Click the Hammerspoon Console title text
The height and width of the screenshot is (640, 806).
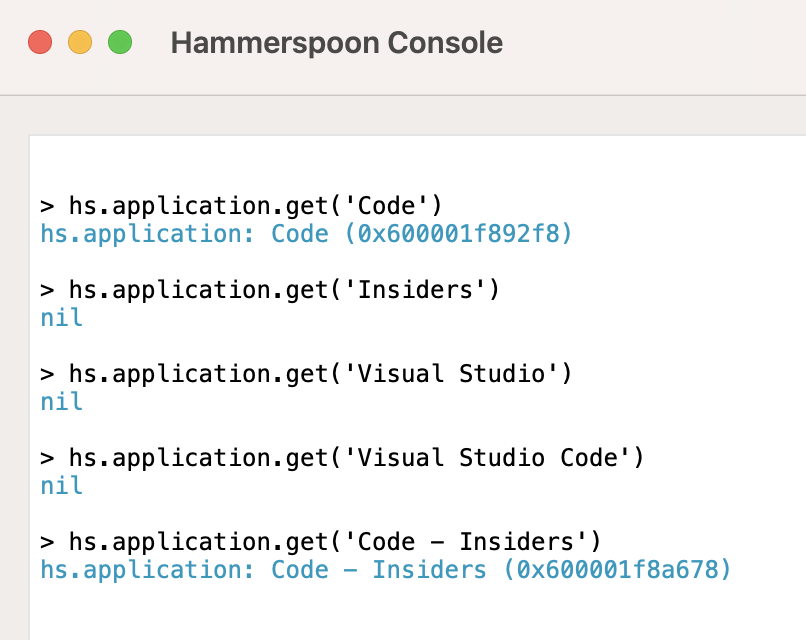[x=336, y=42]
